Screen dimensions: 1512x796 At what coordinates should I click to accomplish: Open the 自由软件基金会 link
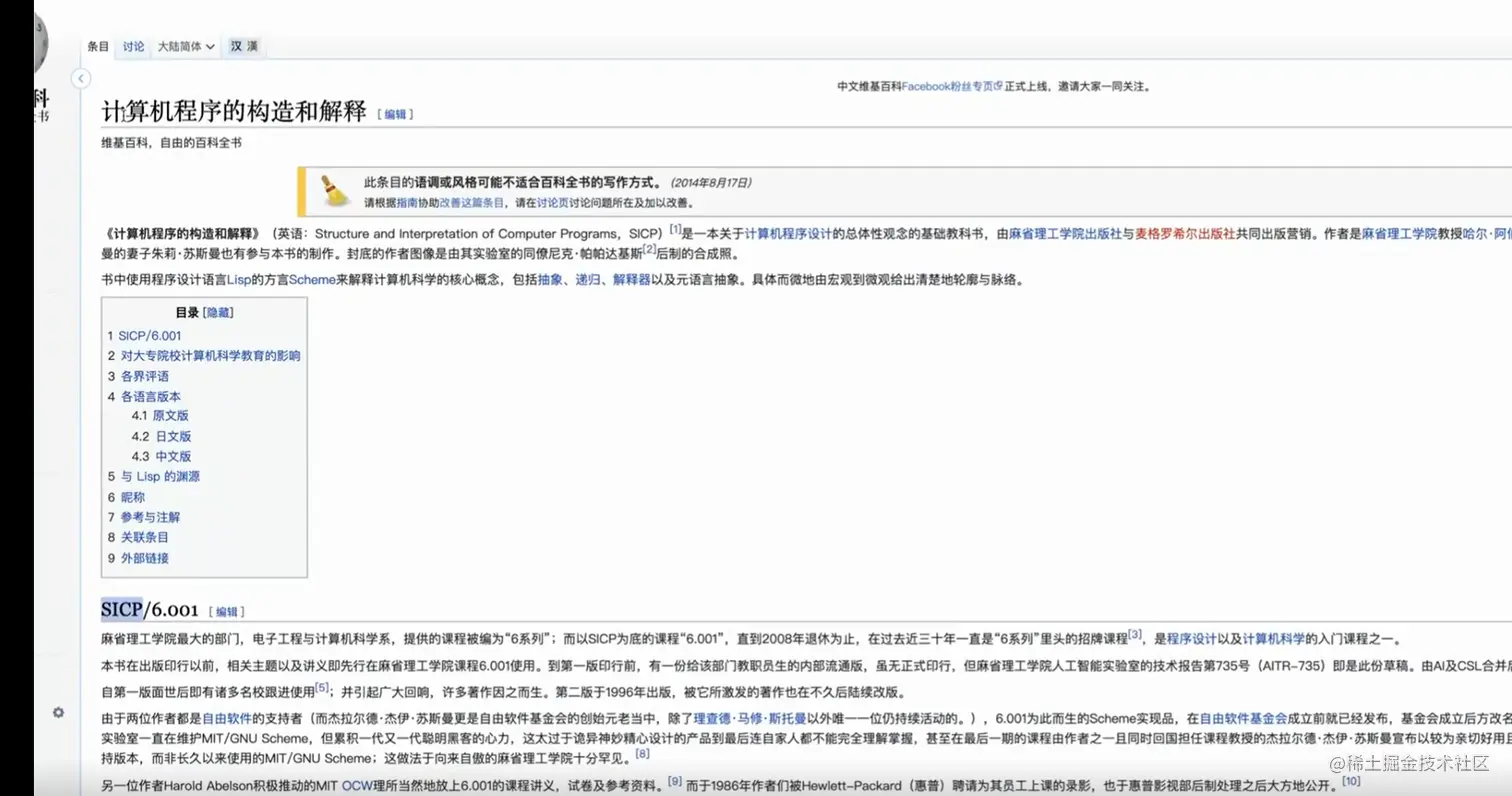[1243, 718]
